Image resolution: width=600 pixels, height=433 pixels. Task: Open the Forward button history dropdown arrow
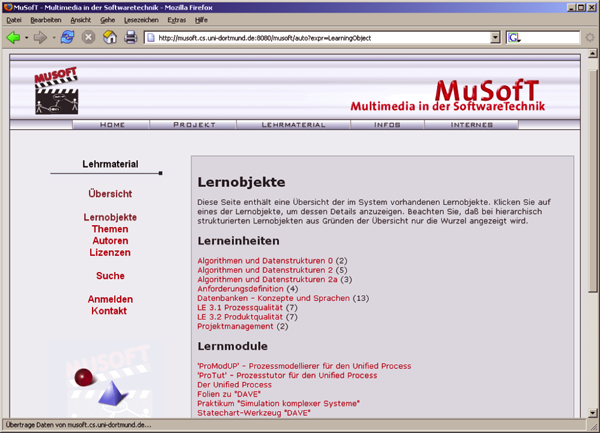point(54,38)
